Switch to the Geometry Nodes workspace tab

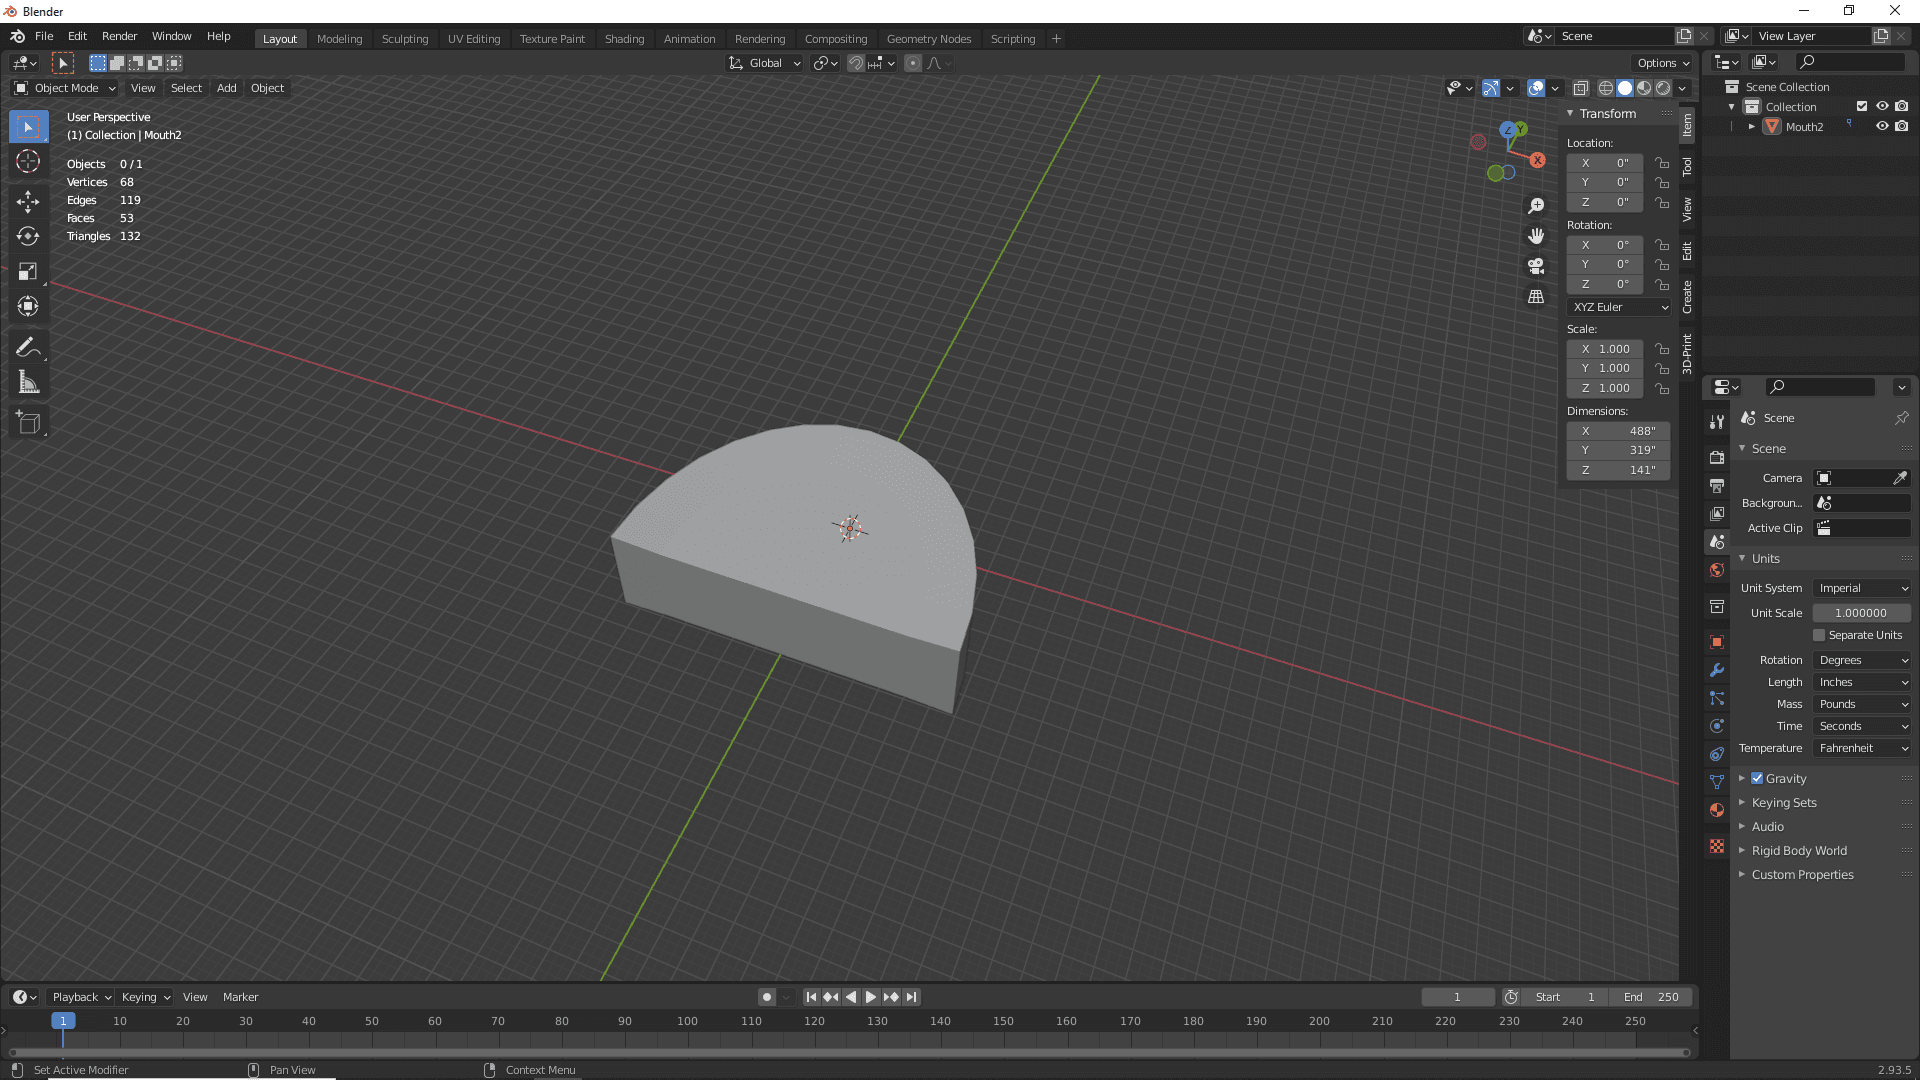click(x=929, y=38)
